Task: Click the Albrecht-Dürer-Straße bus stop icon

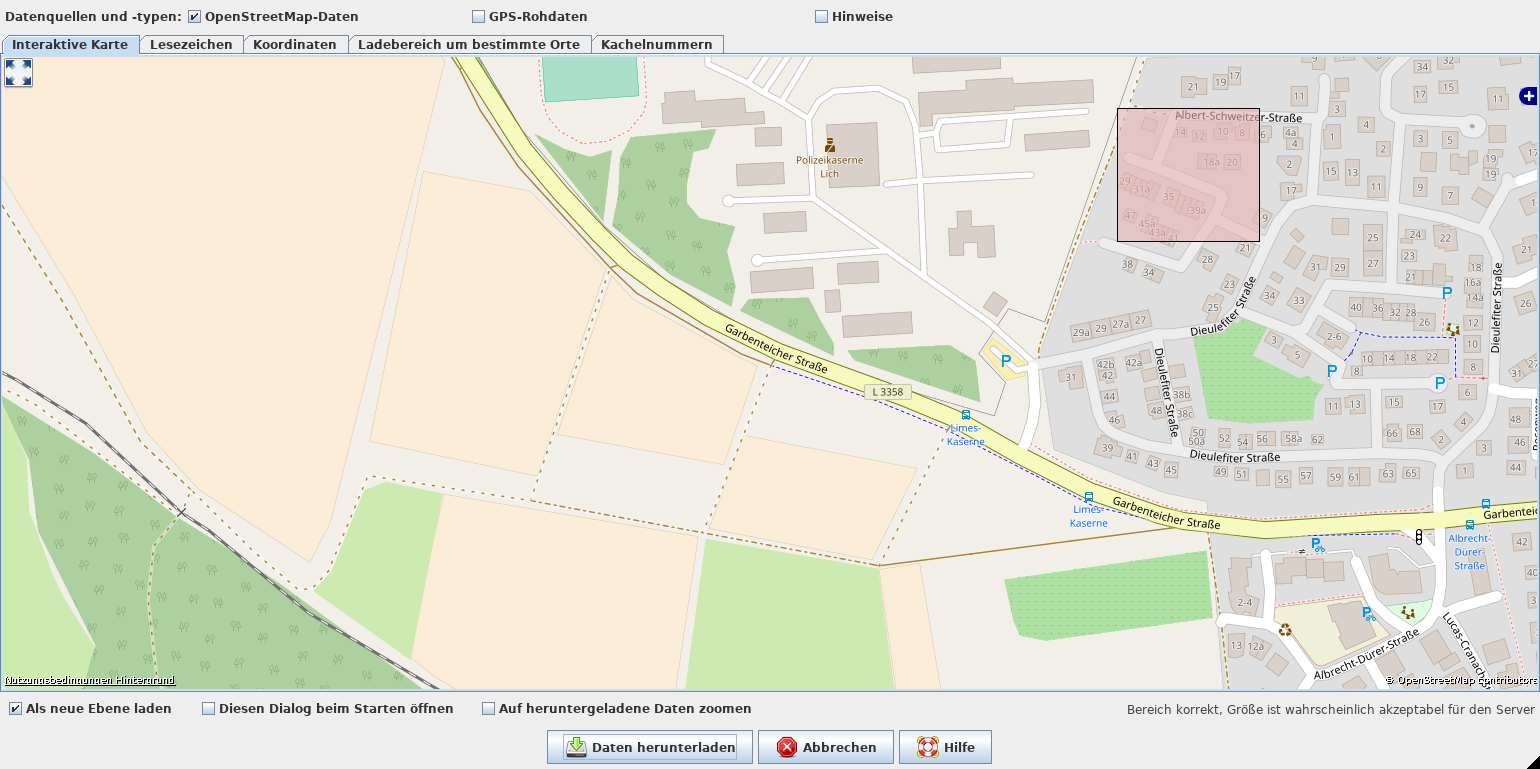Action: [1469, 524]
